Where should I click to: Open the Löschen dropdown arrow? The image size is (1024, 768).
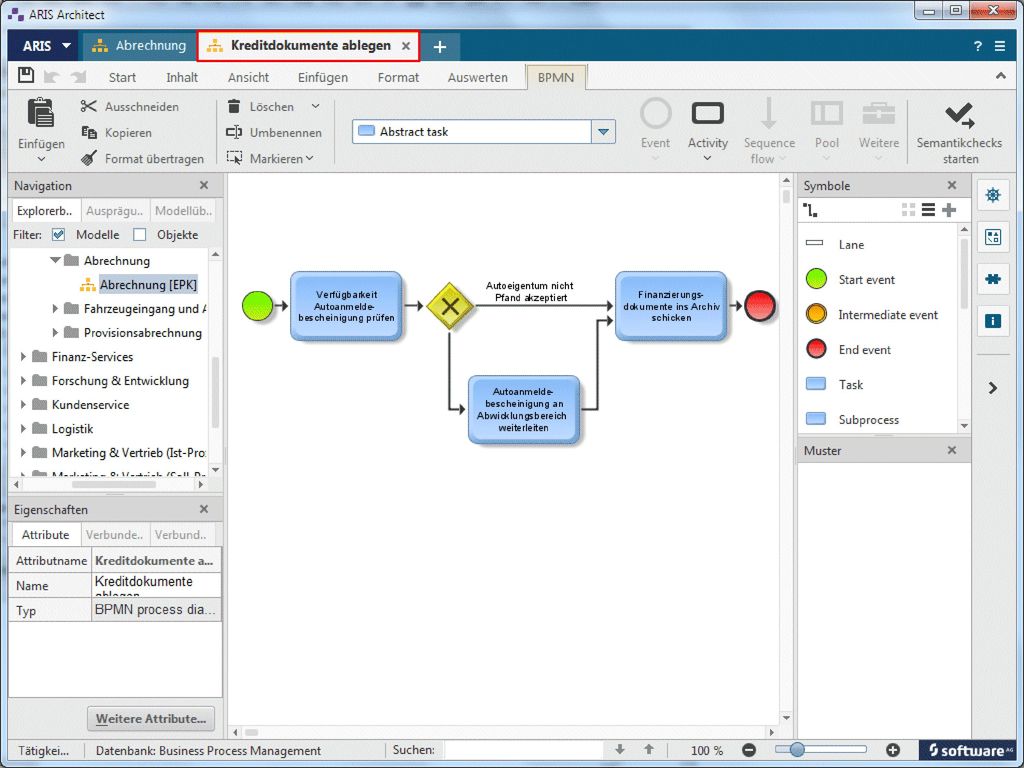click(315, 106)
